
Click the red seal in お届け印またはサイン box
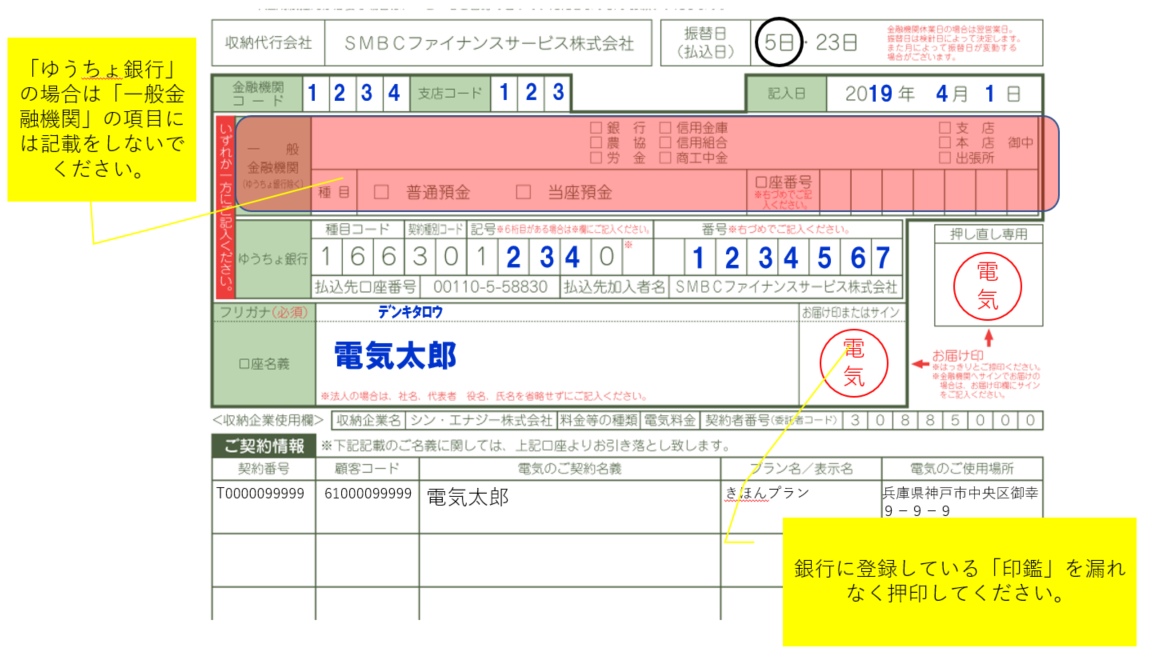[x=854, y=363]
